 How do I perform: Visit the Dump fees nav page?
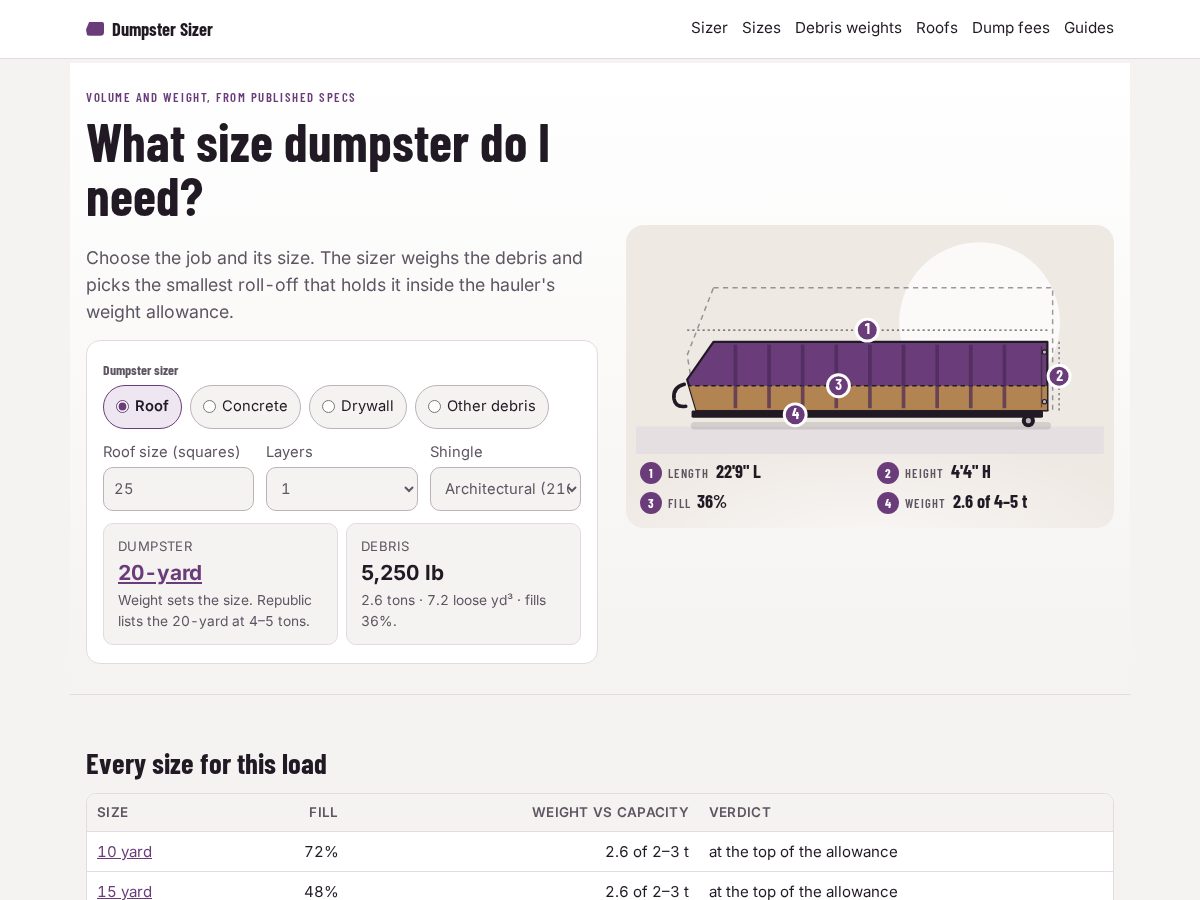coord(1011,28)
